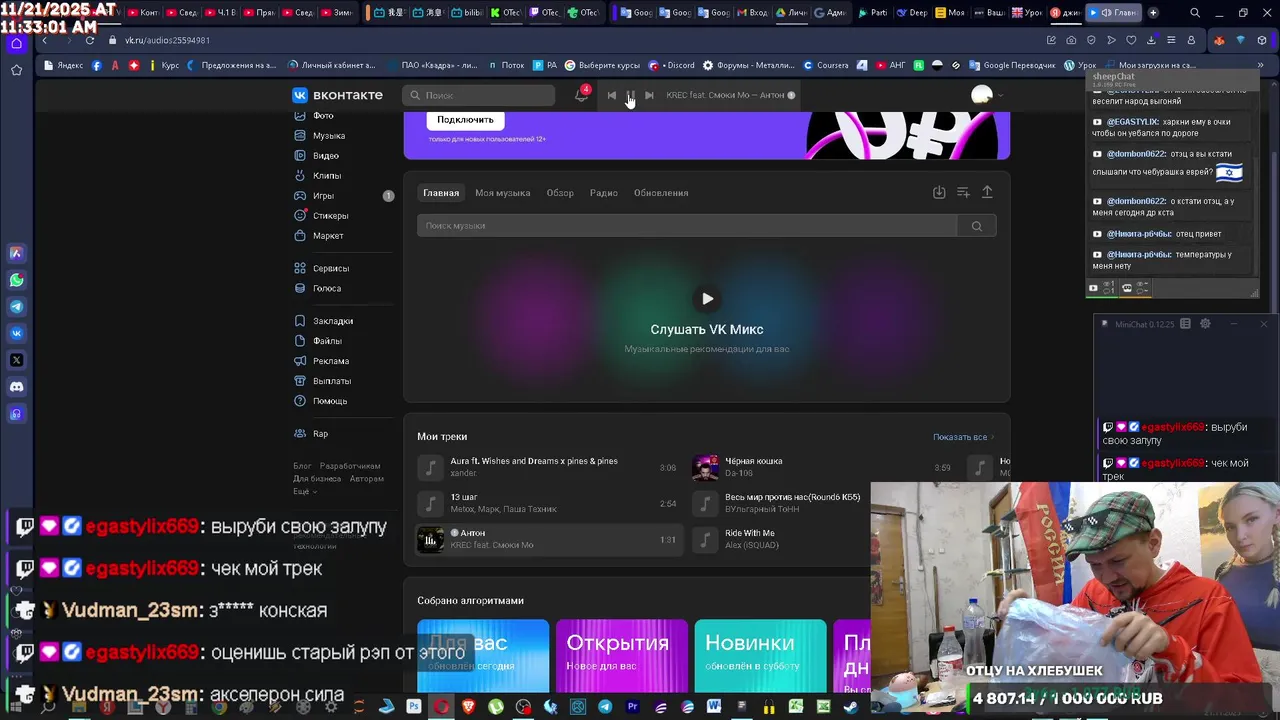Select the Главная music tab
Viewport: 1280px width, 720px height.
point(441,193)
